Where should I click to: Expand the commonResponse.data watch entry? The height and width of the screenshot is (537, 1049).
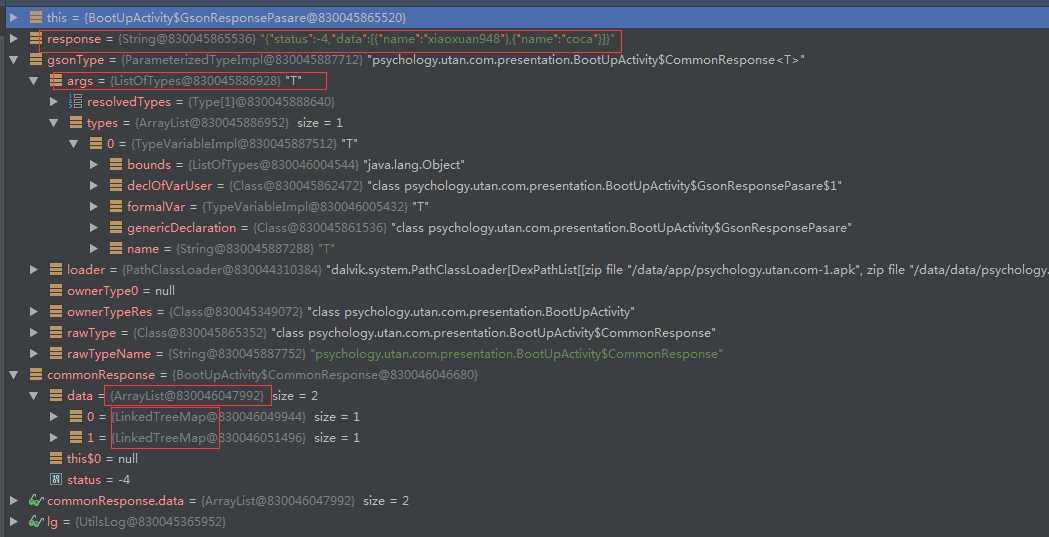(14, 501)
